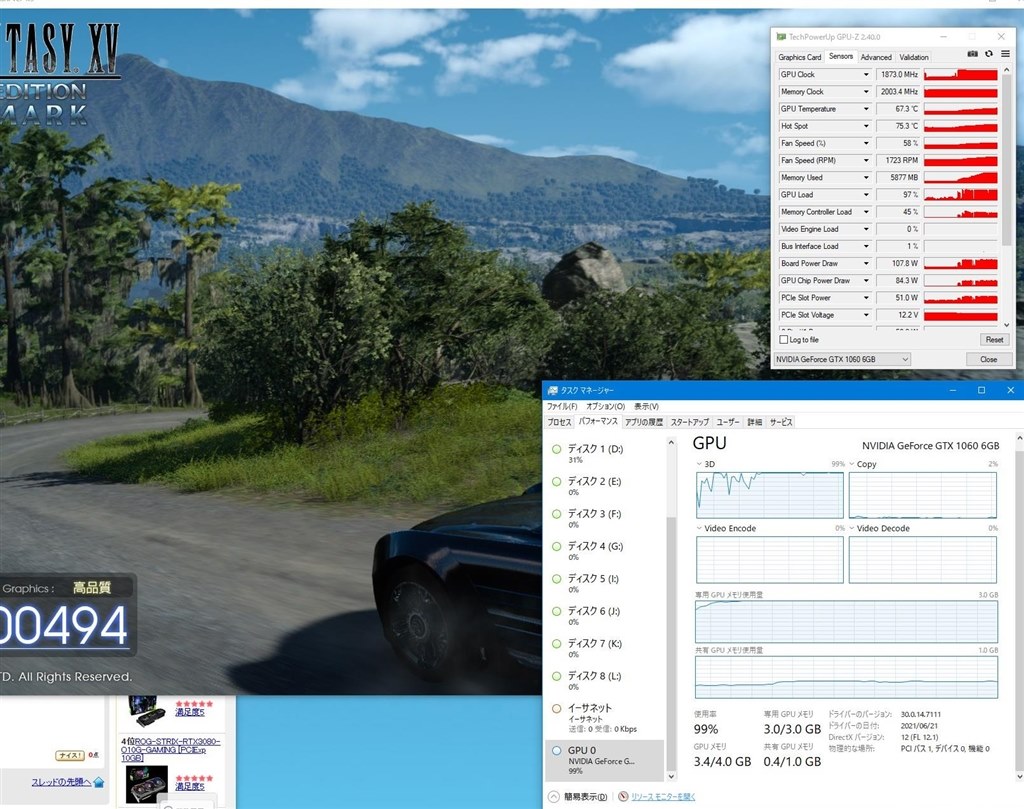Open the Hot Spot sensor dropdown

866,126
